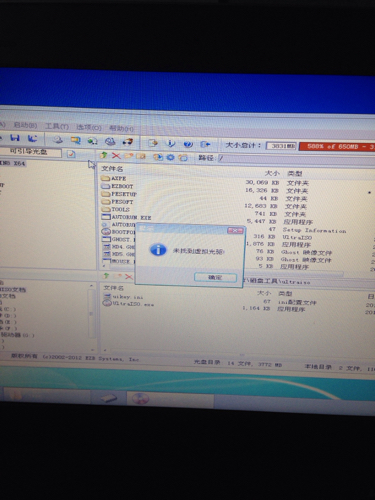Click the local tree vertical scrollbar
Screen dimensions: 375x500
click(x=91, y=313)
